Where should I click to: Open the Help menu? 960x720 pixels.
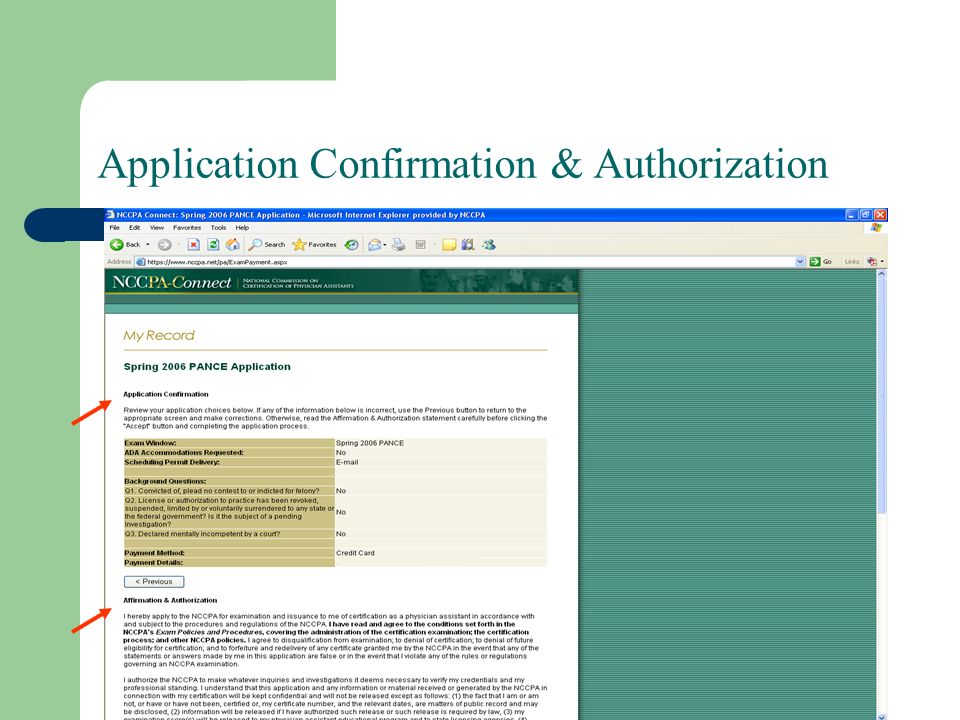click(242, 228)
